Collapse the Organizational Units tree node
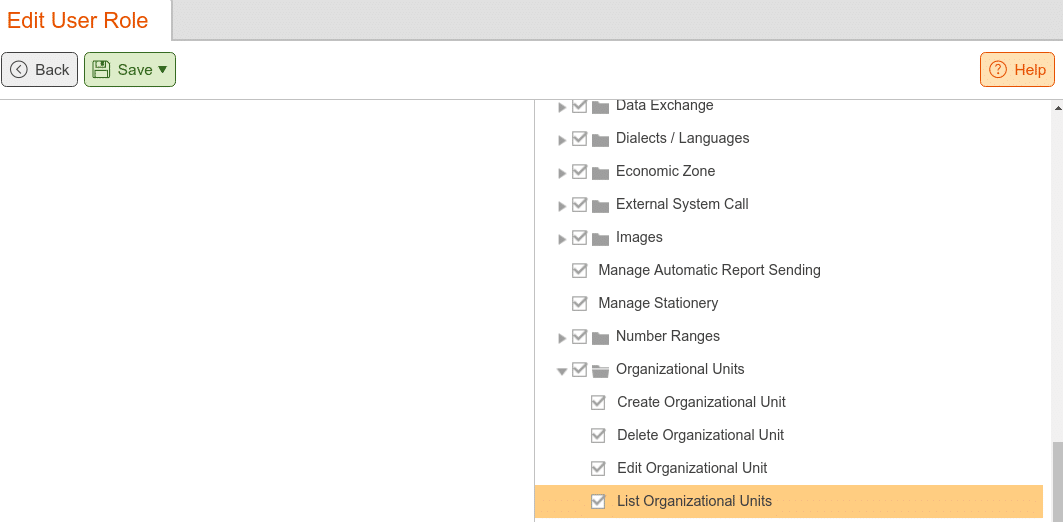The image size is (1063, 522). pyautogui.click(x=561, y=371)
